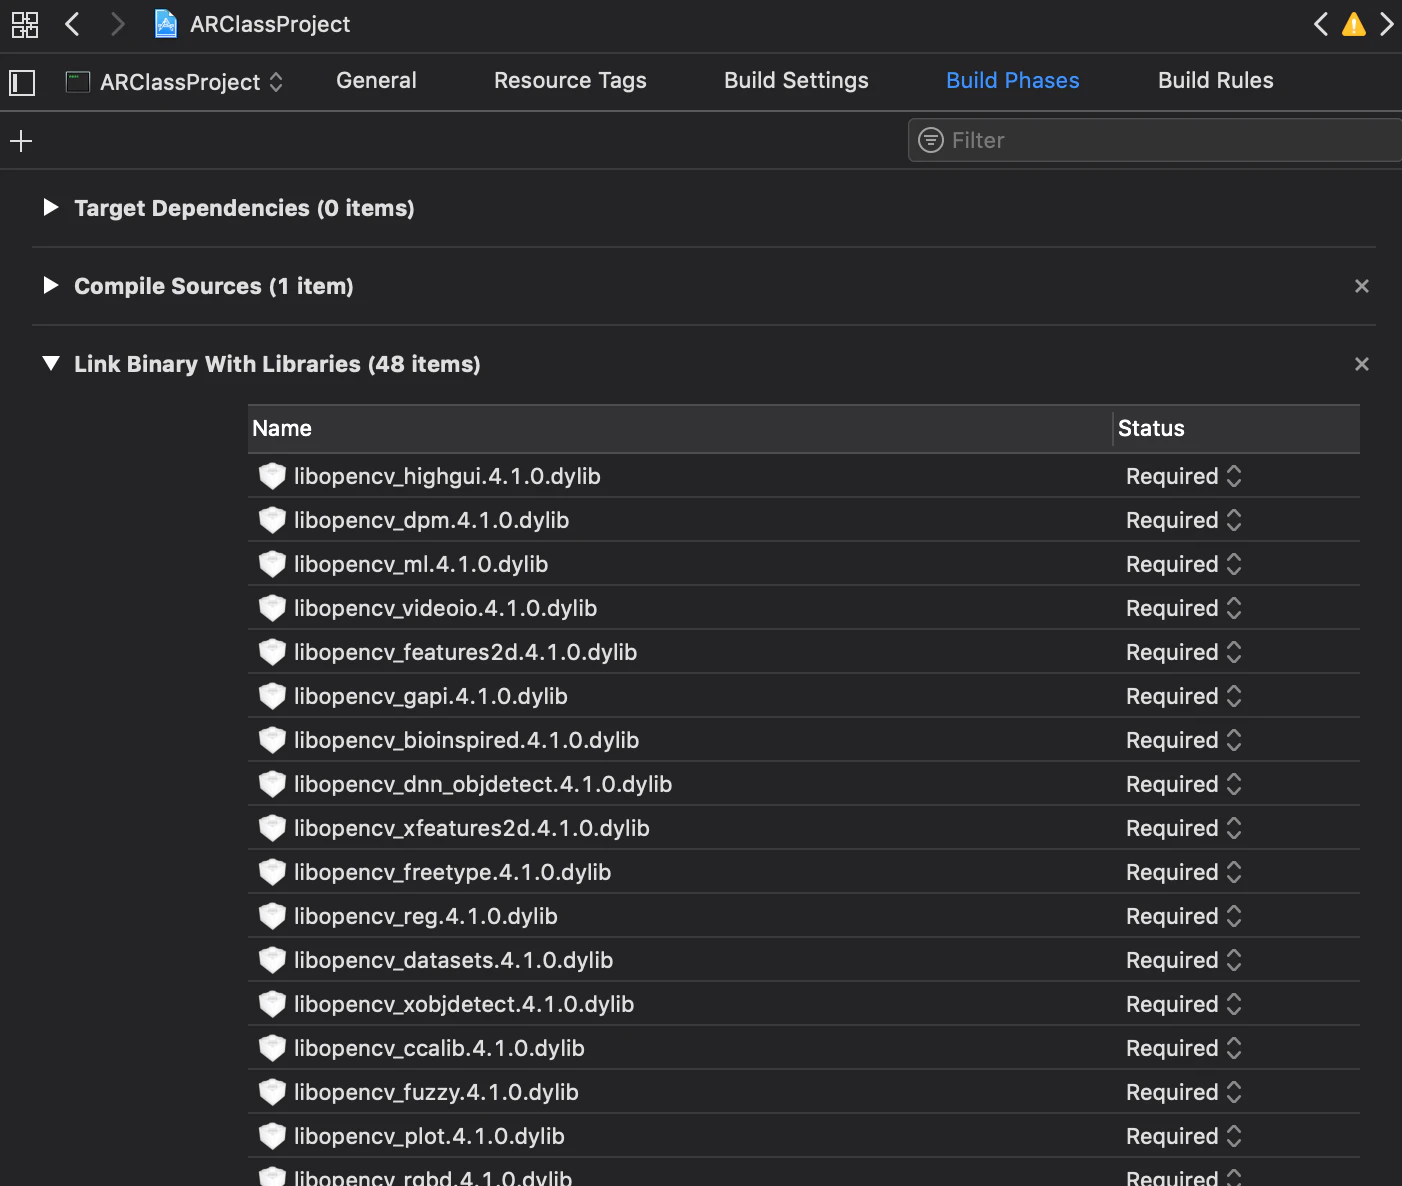Sort libraries by Status column header

tap(1237, 429)
